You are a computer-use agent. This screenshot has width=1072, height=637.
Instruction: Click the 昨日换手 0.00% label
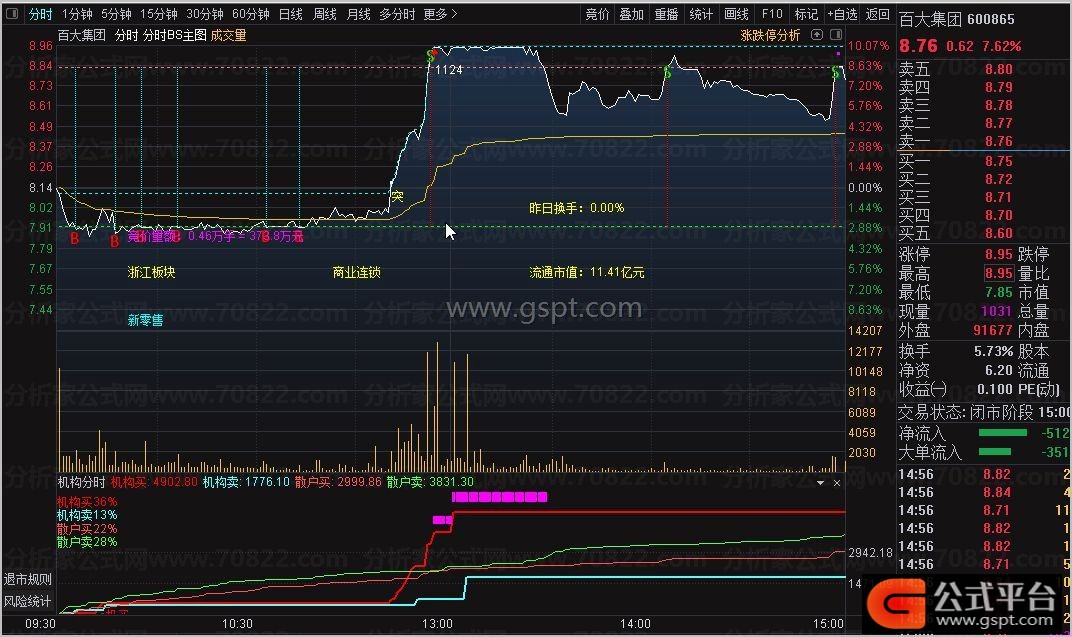tap(576, 208)
